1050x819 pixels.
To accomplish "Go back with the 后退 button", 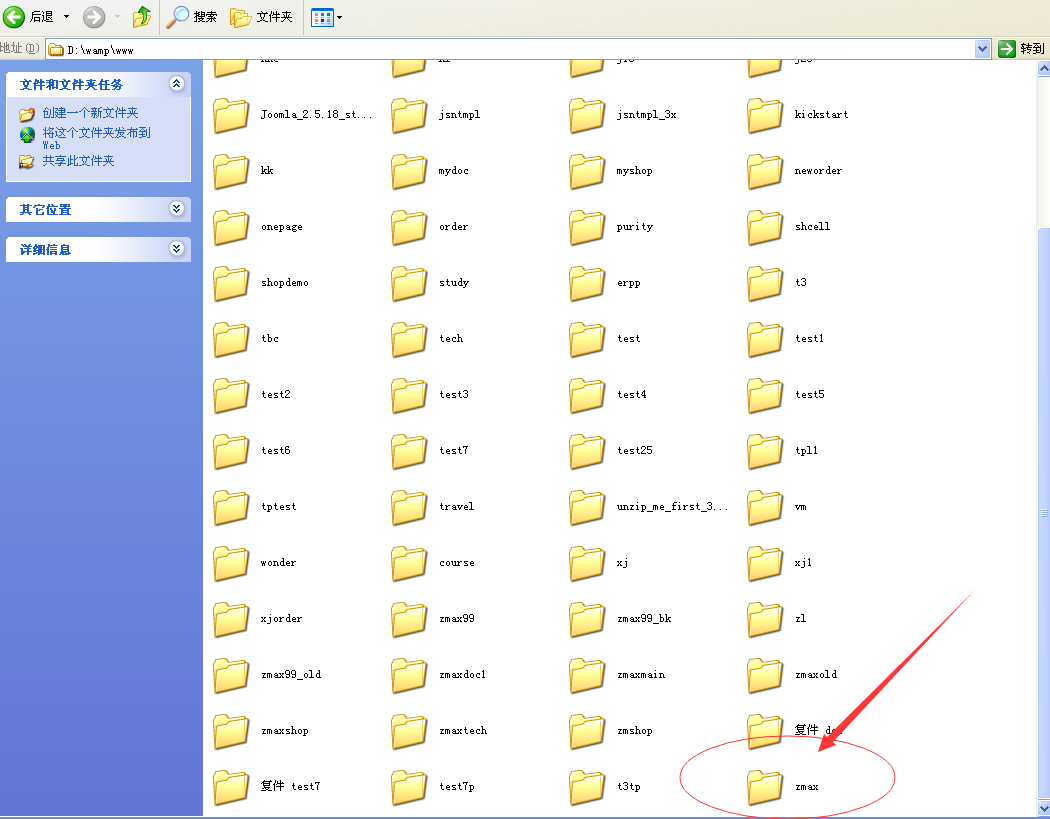I will 28,16.
